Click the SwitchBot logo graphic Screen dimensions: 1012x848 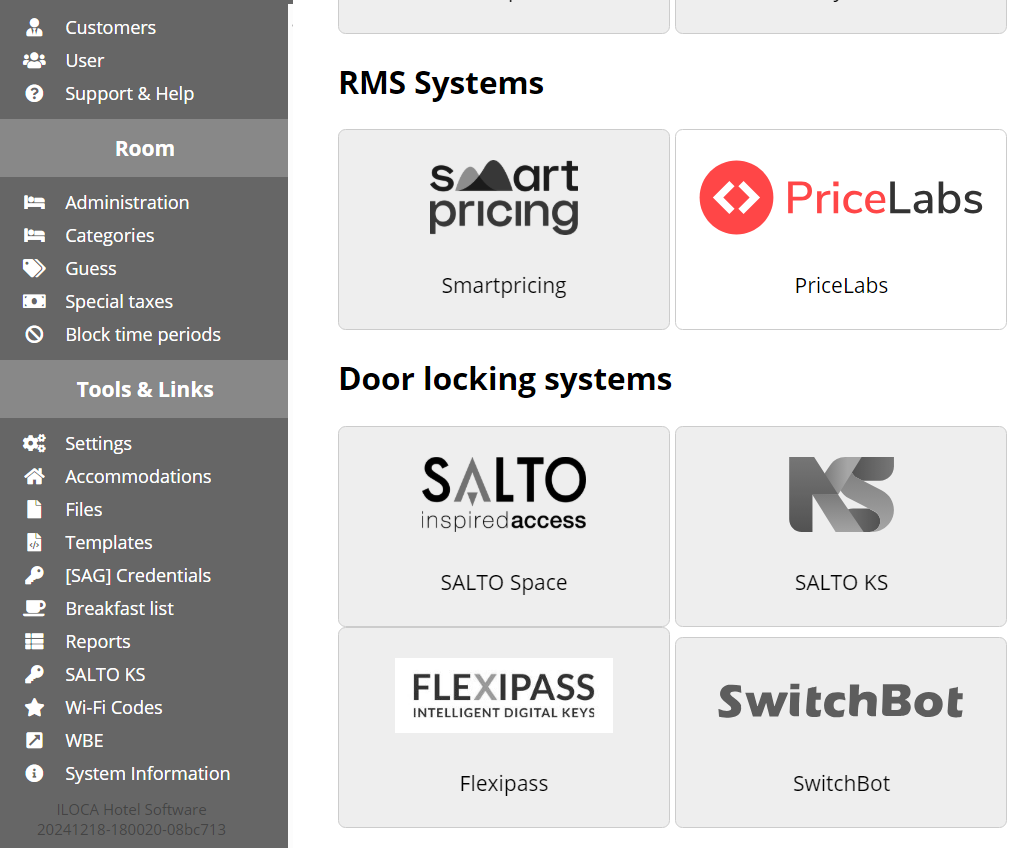click(x=841, y=701)
